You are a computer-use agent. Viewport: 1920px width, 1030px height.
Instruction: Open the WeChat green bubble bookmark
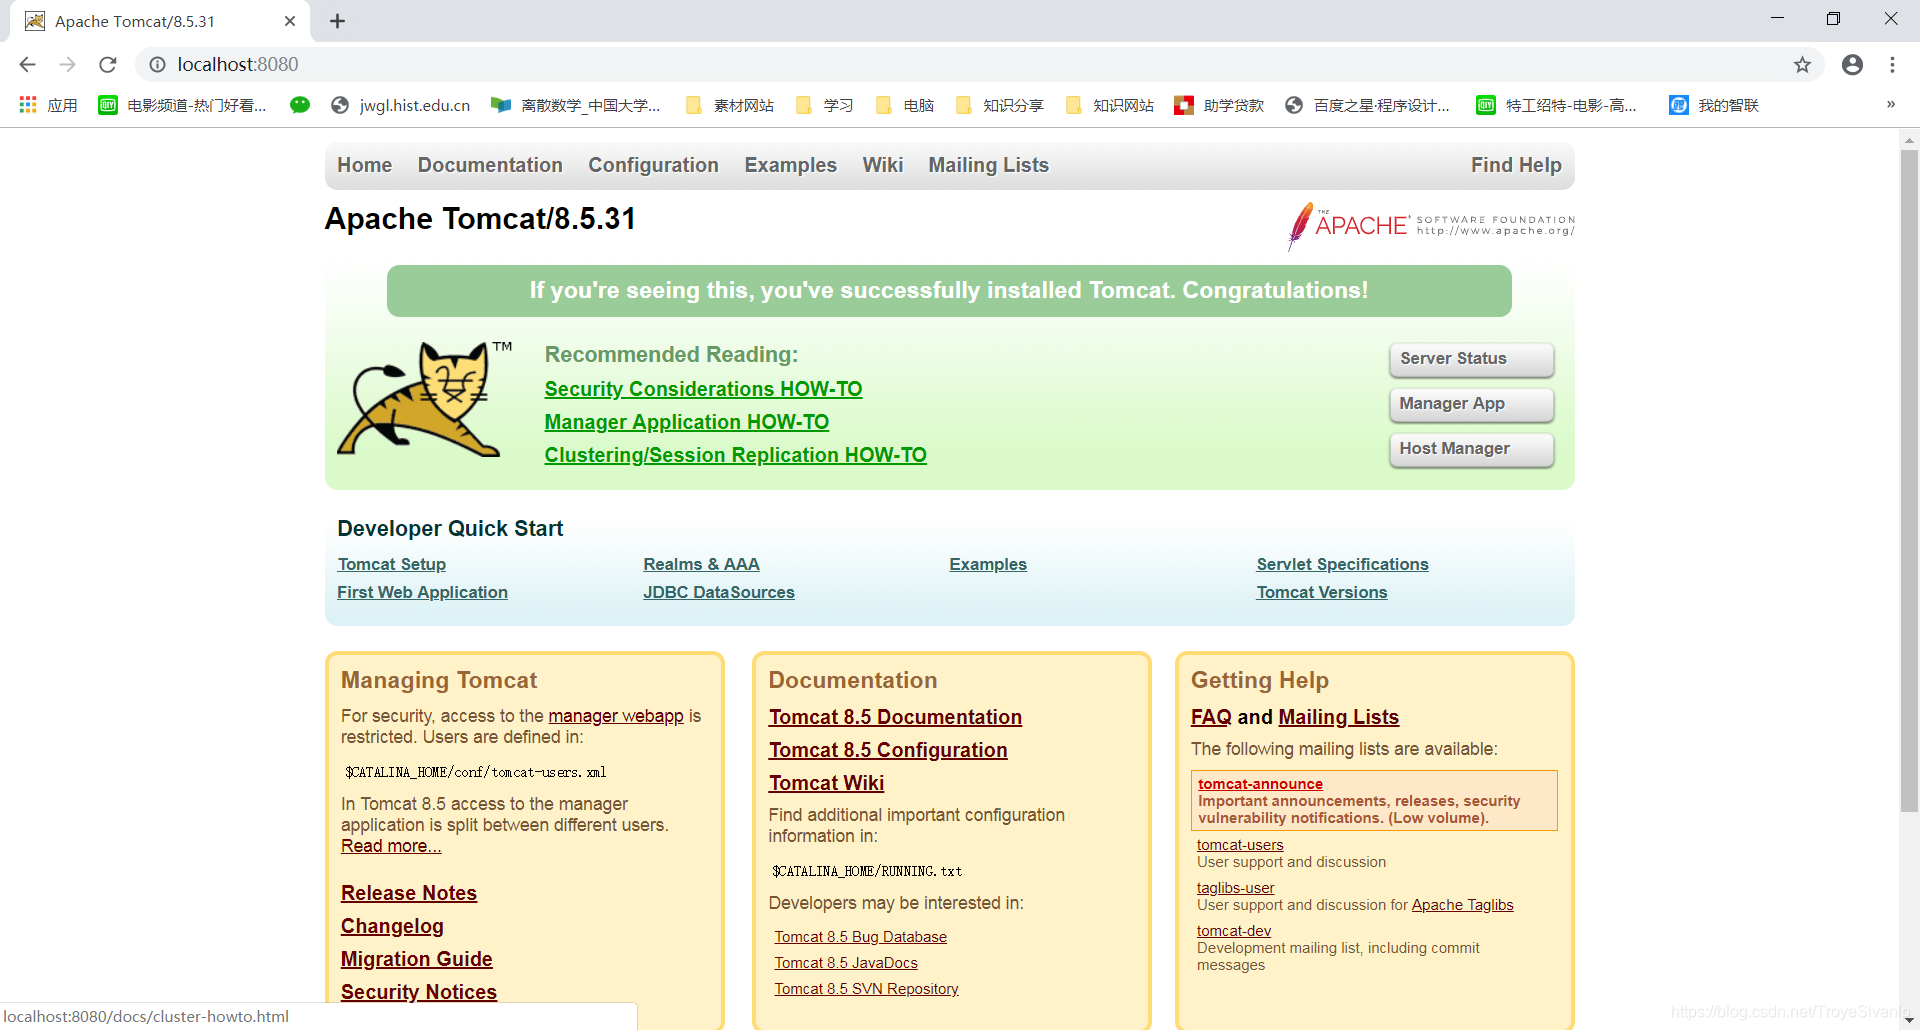(300, 105)
